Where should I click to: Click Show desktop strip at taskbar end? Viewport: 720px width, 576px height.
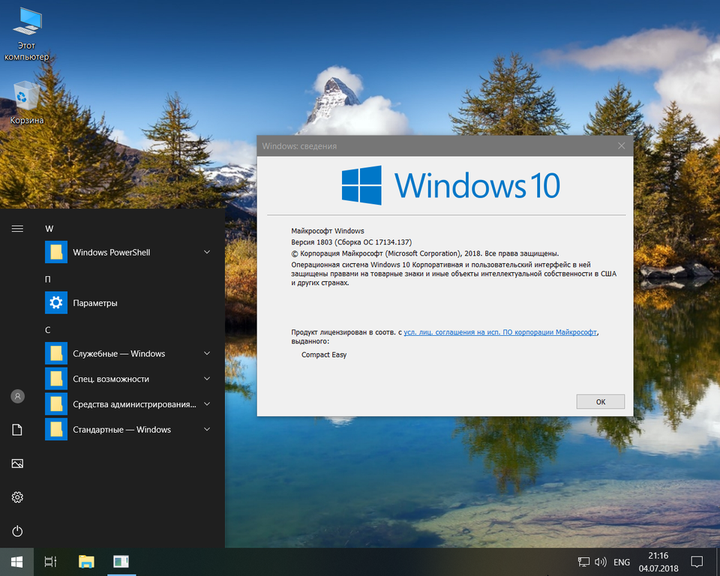[718, 562]
